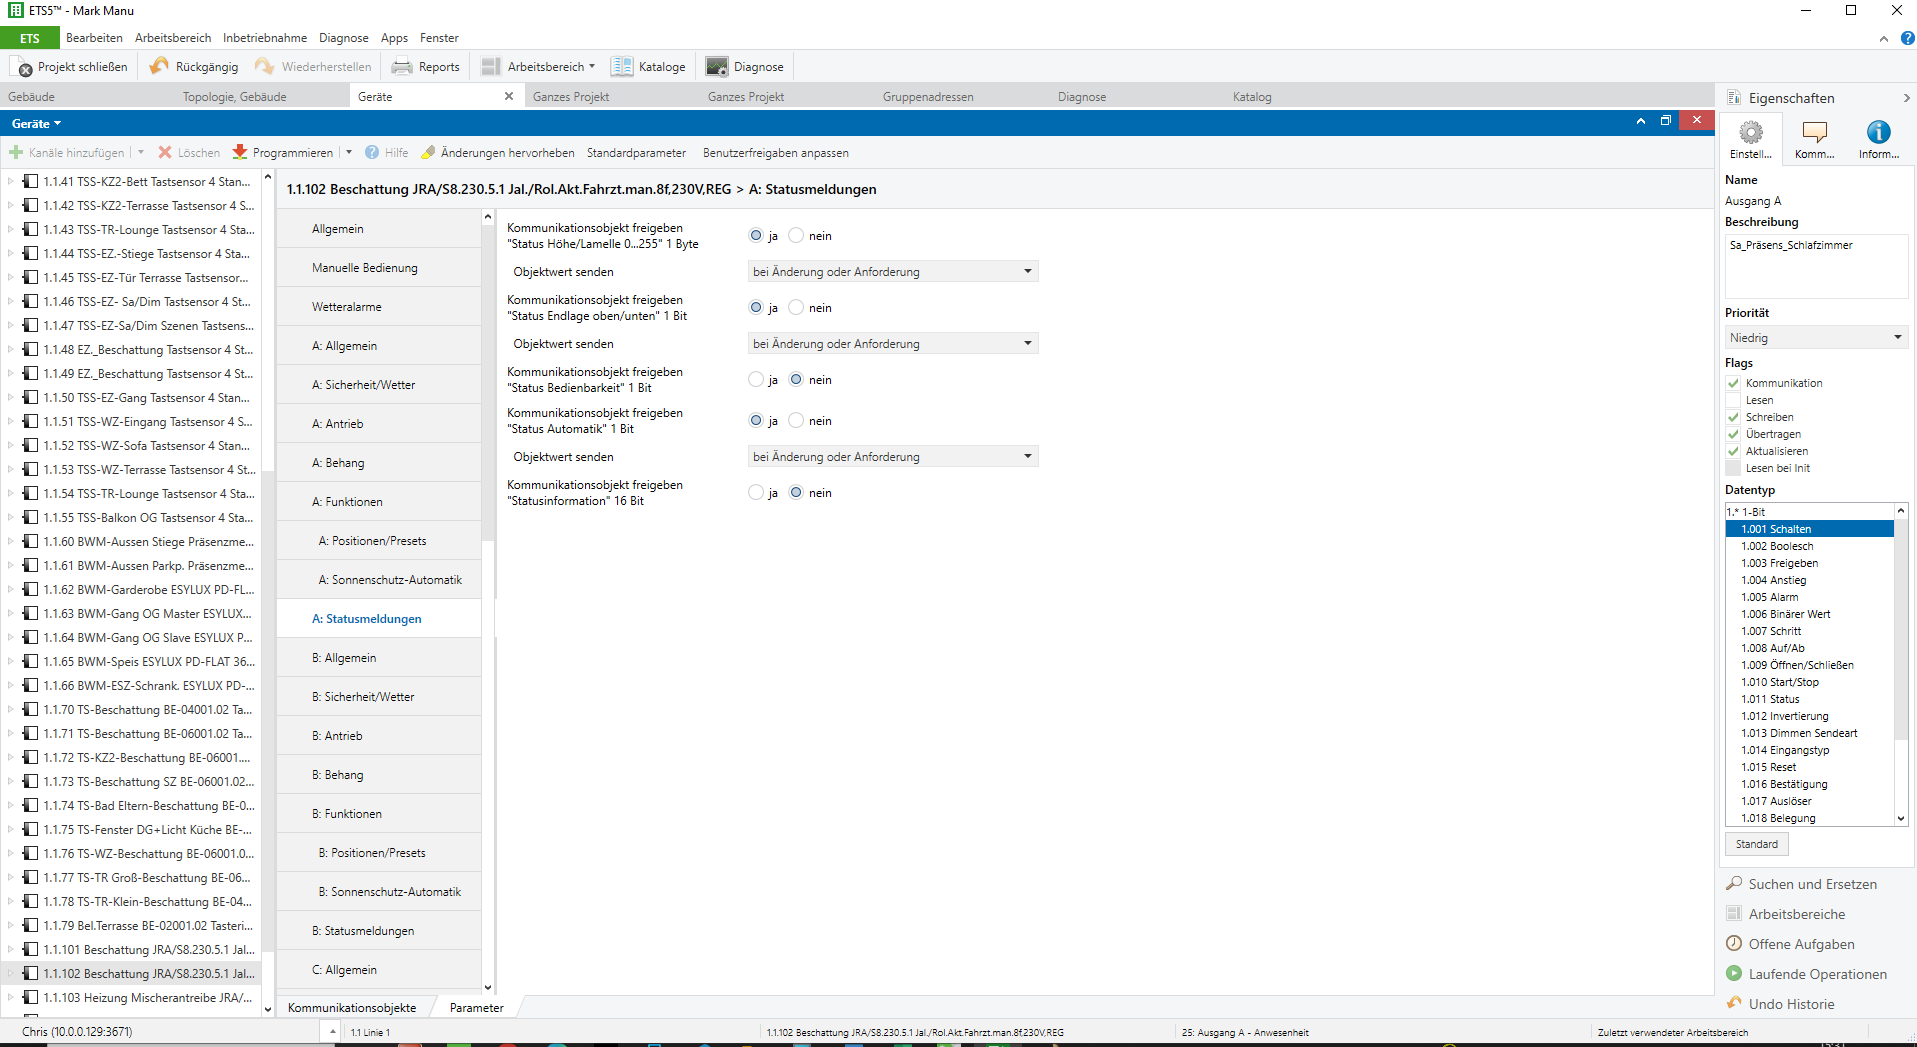Select nein for Status Automatik
This screenshot has width=1917, height=1047.
[x=796, y=421]
